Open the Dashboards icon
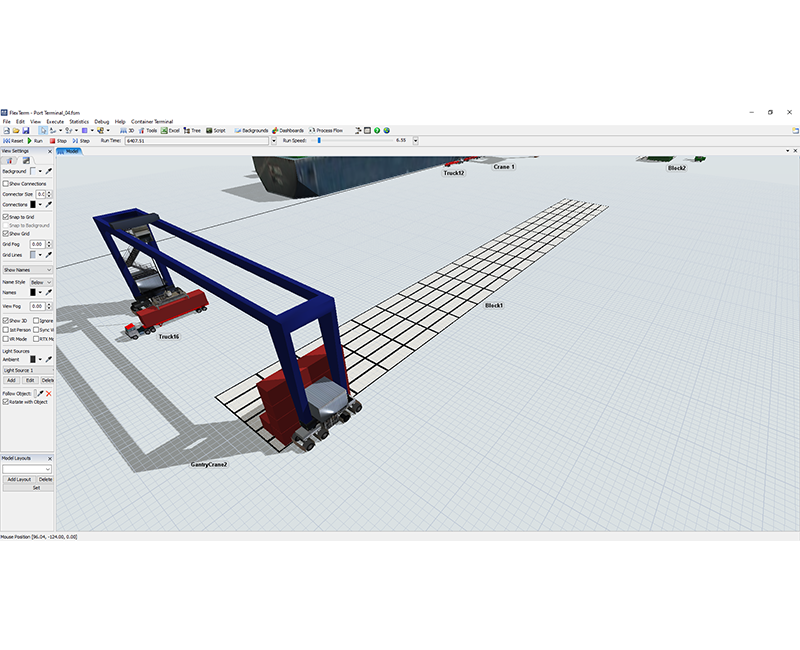 pos(290,131)
